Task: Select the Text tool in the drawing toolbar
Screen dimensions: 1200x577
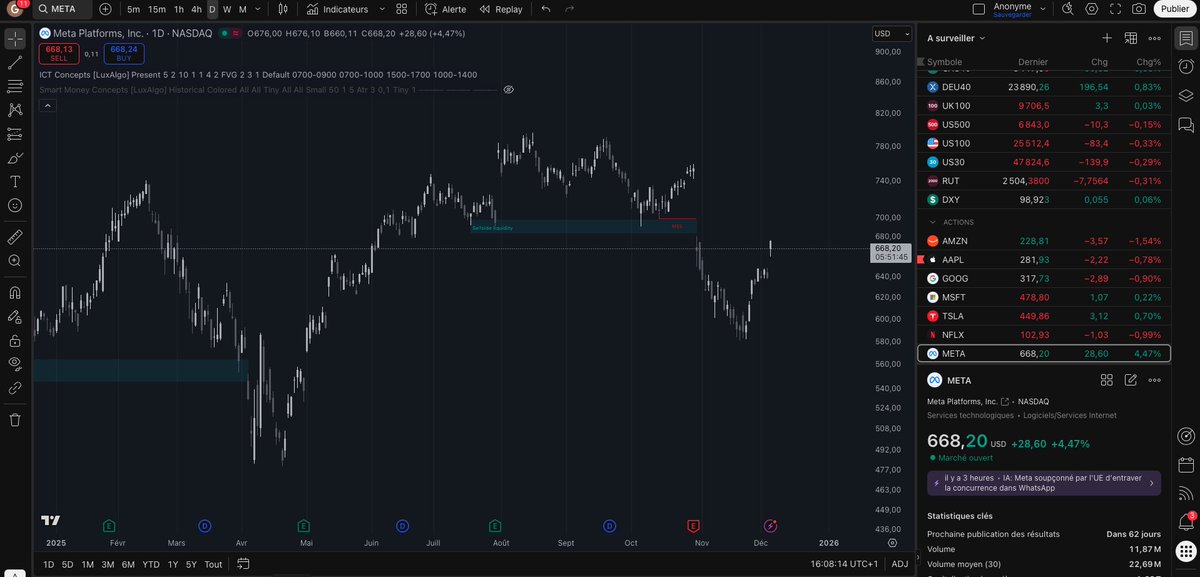Action: (13, 181)
